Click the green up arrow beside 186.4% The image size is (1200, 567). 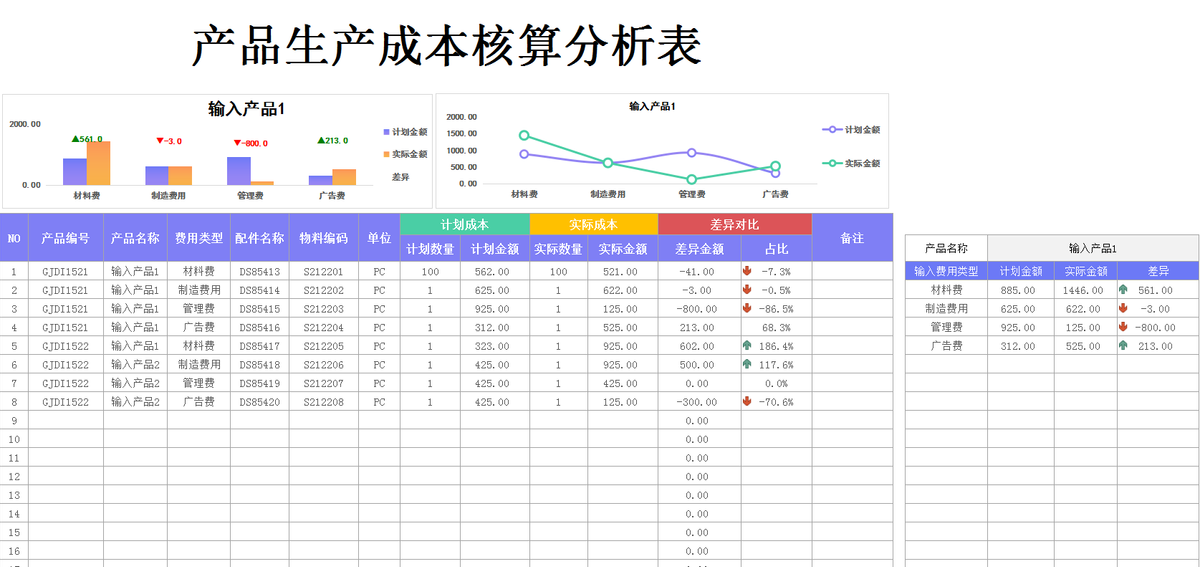[747, 346]
